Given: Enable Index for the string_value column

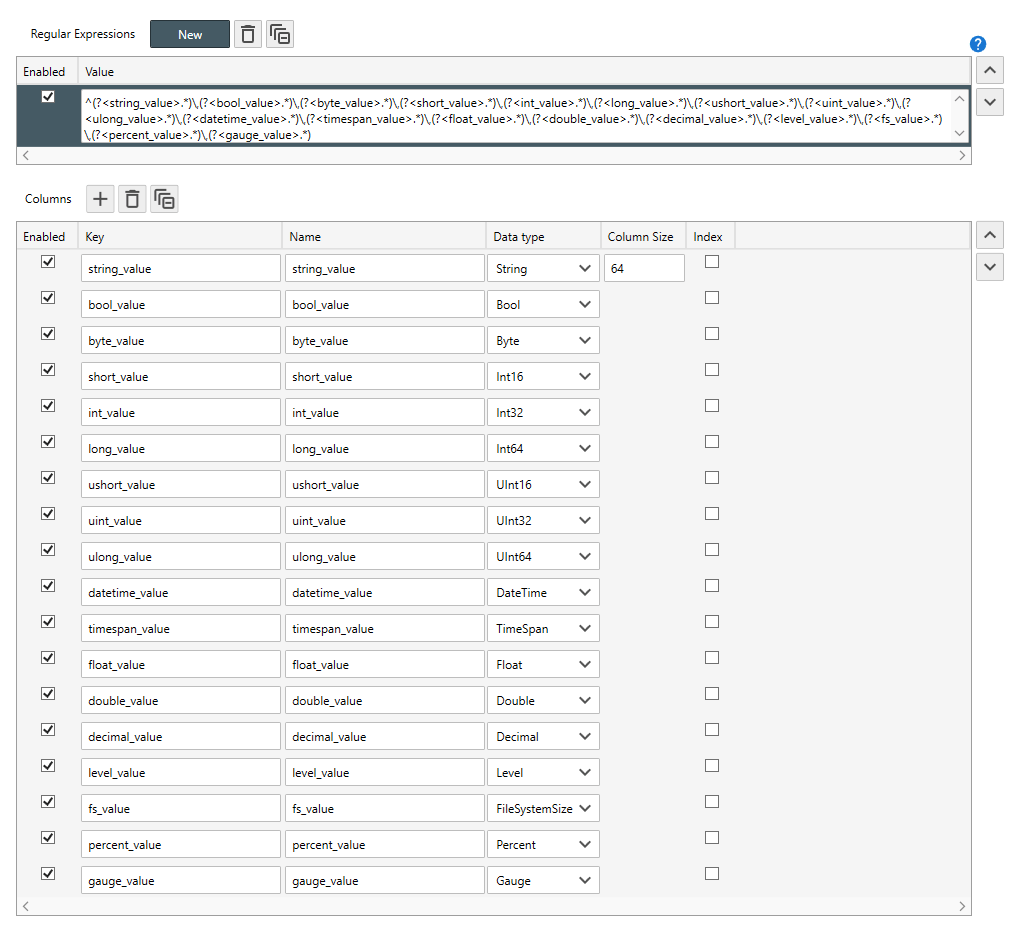Looking at the screenshot, I should point(711,261).
